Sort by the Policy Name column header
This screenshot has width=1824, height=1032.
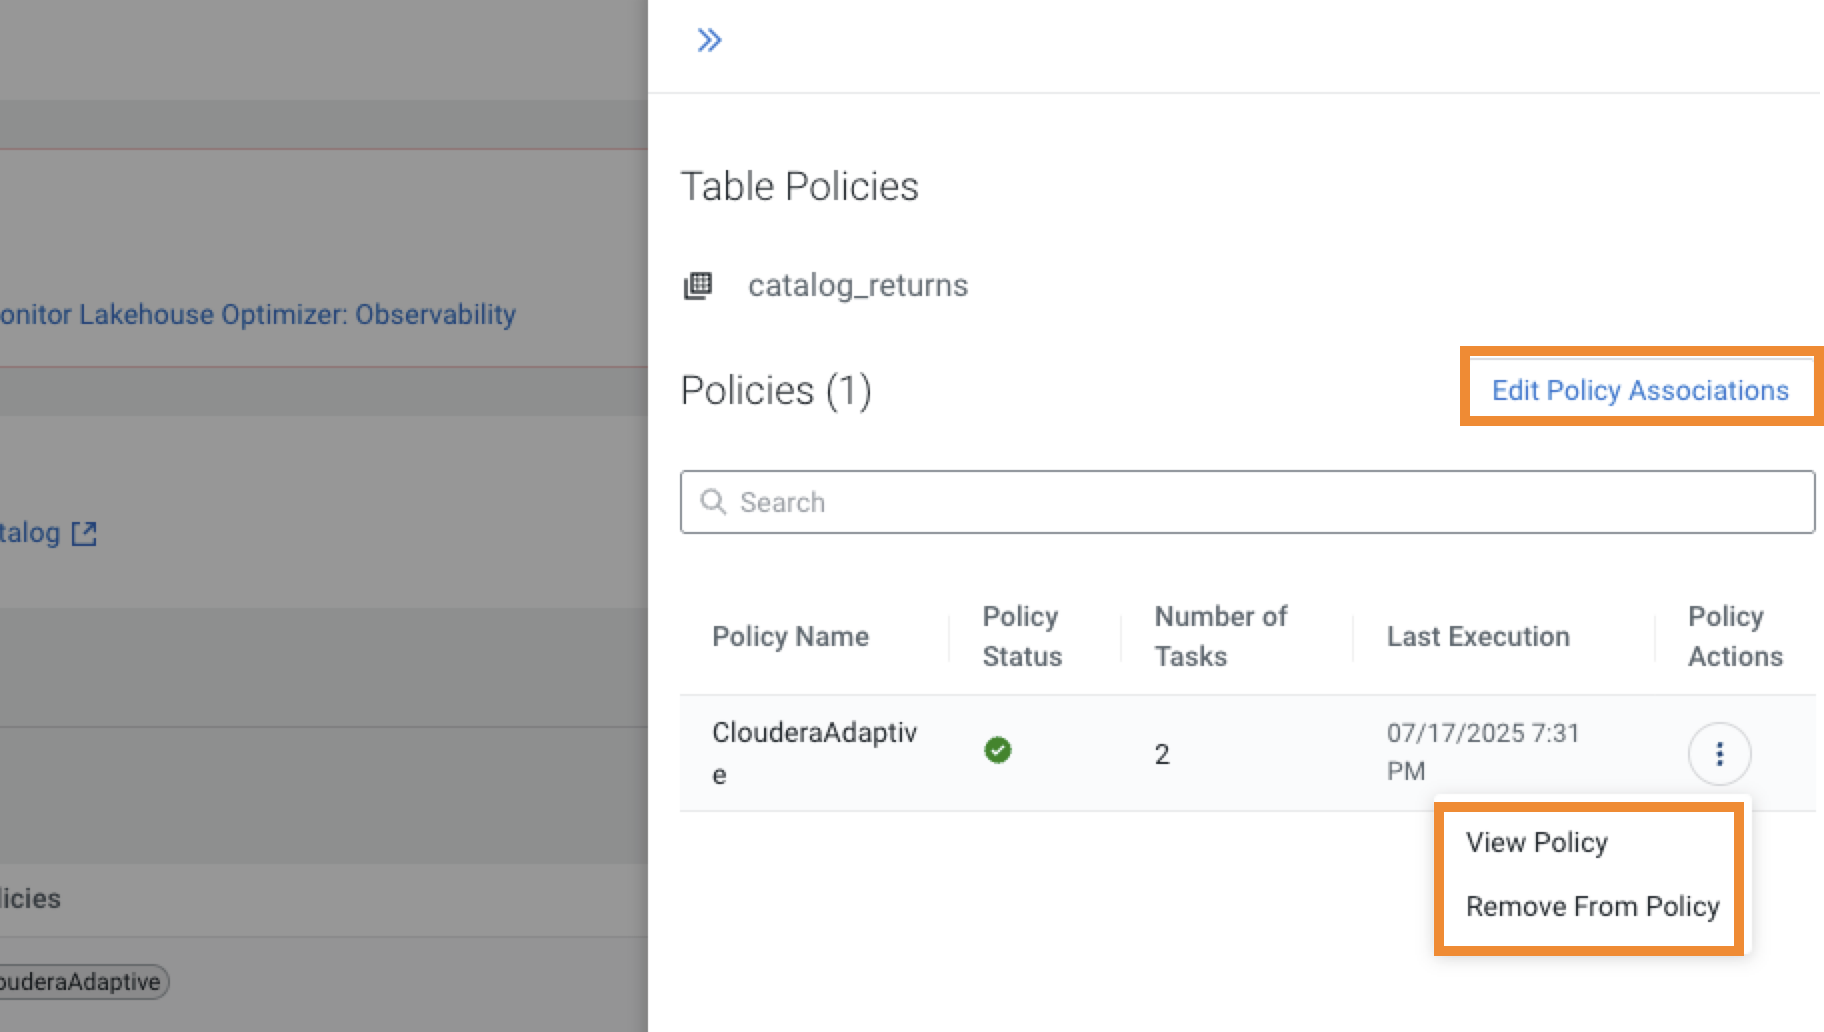(791, 636)
